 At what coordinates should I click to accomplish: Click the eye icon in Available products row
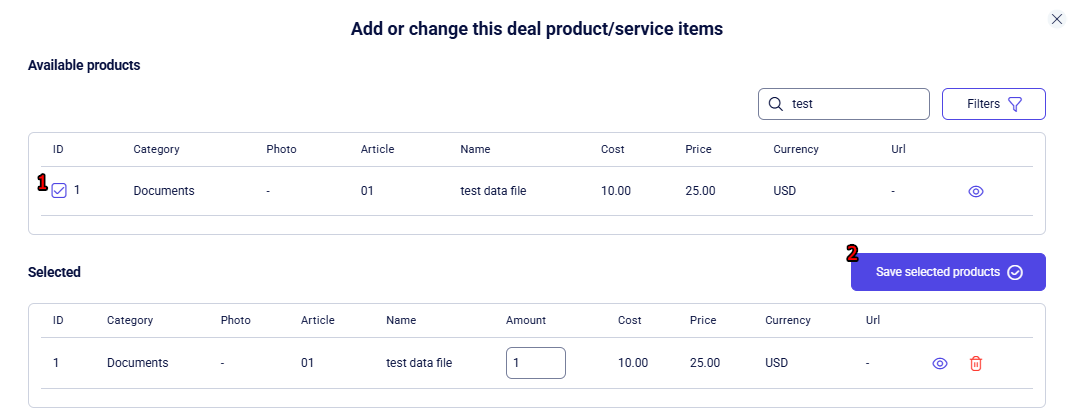point(976,191)
